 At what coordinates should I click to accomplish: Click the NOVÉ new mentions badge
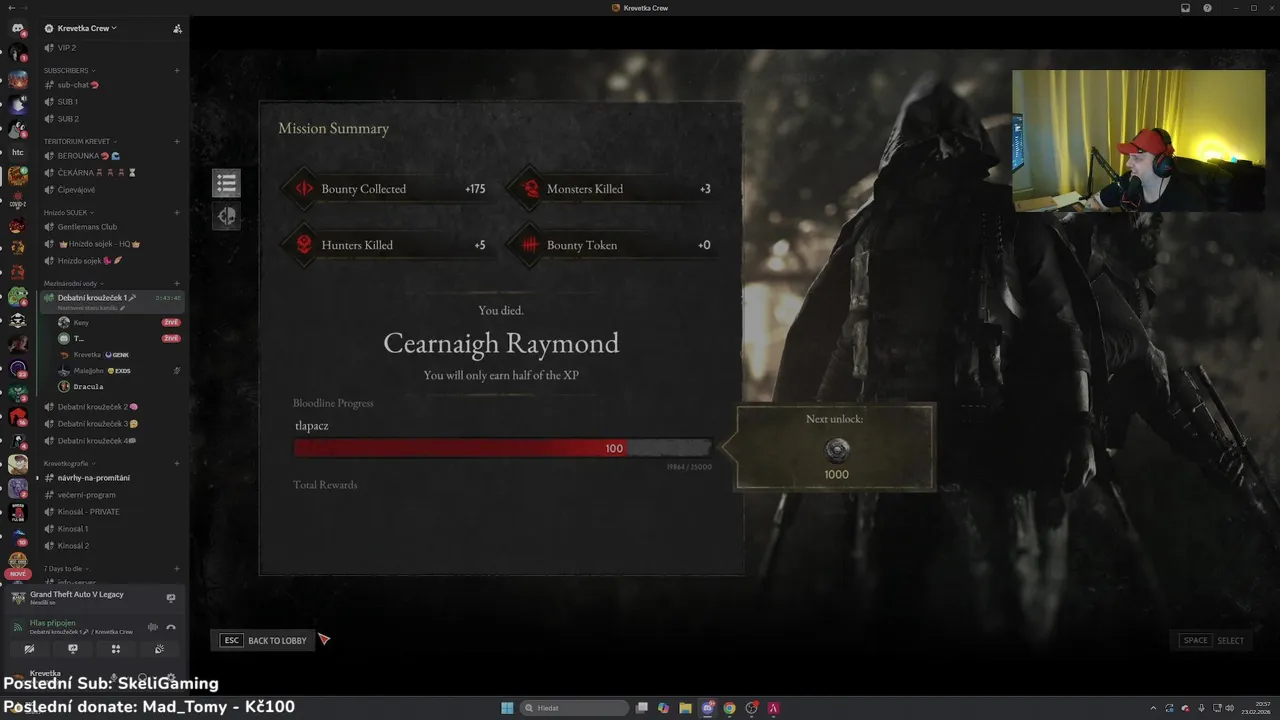[17, 574]
